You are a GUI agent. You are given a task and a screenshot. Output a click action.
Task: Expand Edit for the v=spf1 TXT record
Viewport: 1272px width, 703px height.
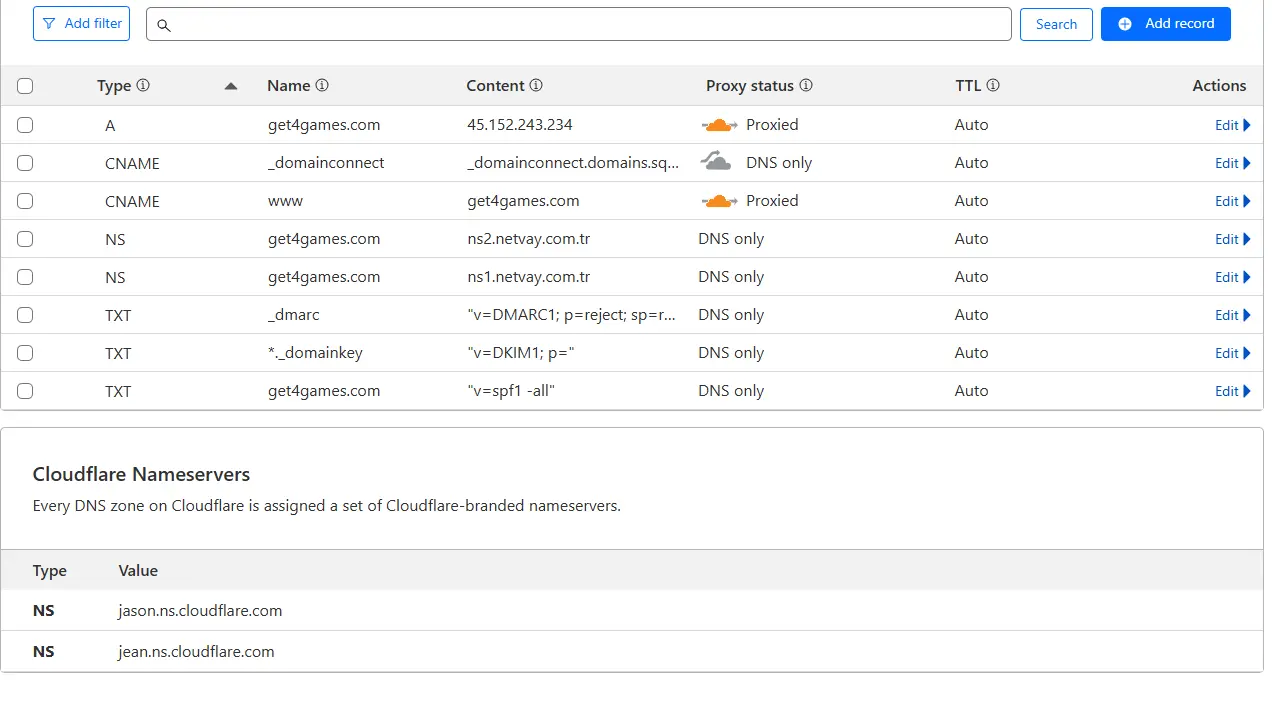pos(1233,391)
